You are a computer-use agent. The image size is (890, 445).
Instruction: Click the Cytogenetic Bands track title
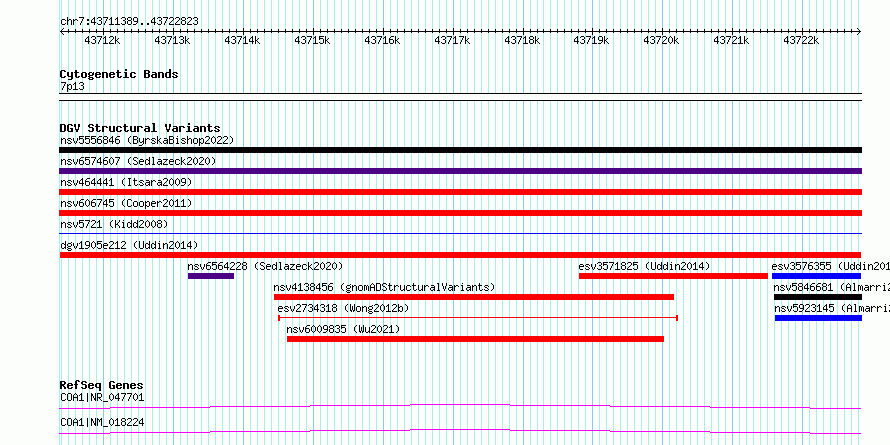[x=119, y=74]
